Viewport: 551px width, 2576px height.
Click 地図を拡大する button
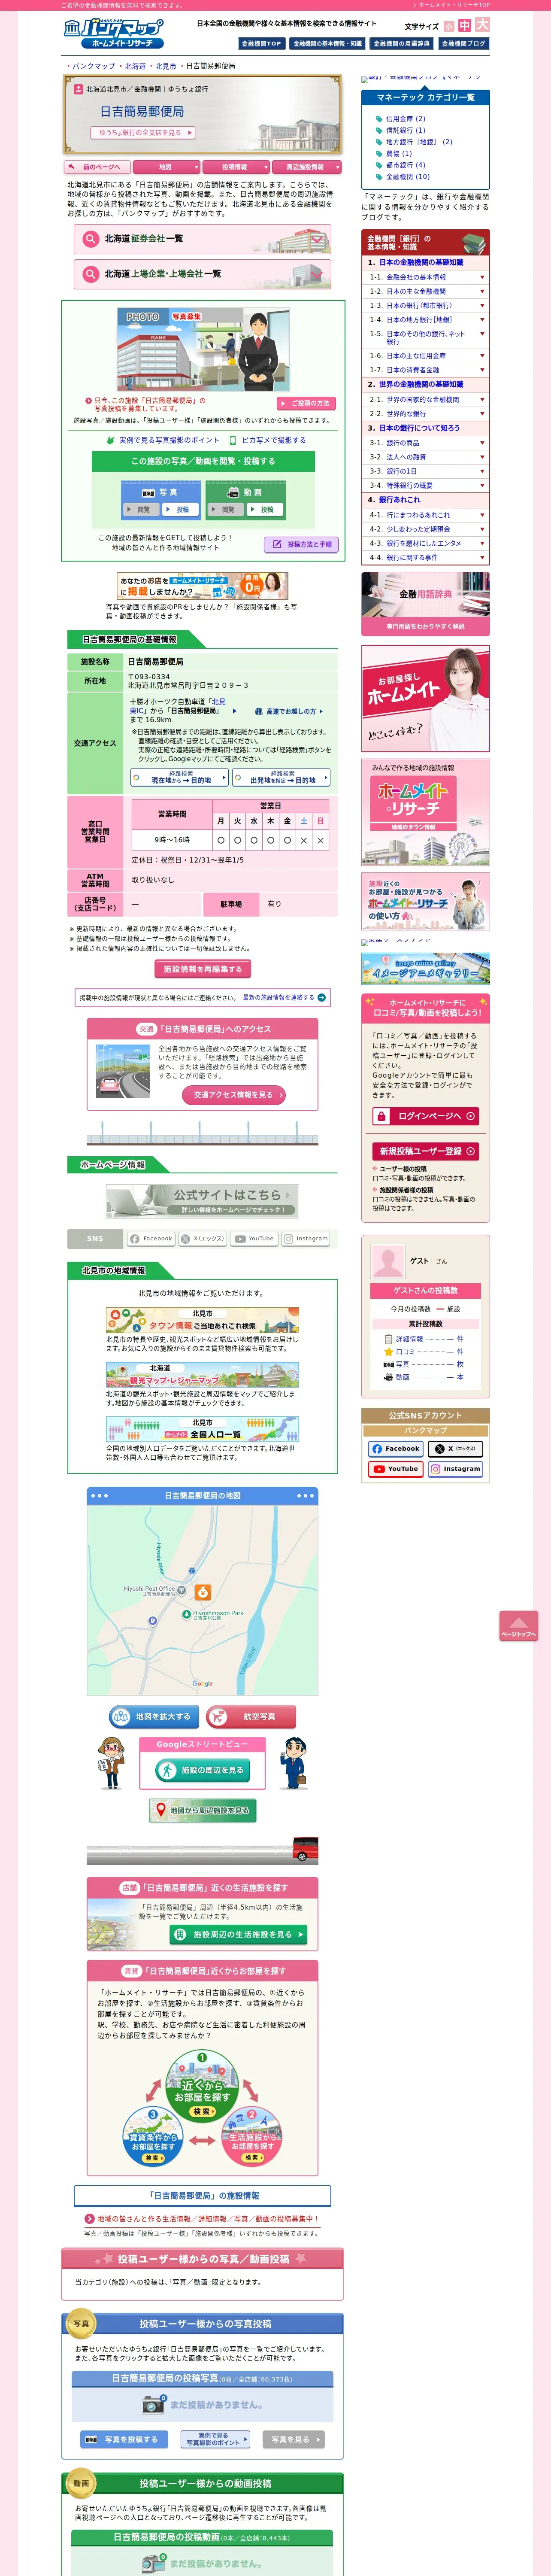(154, 1716)
